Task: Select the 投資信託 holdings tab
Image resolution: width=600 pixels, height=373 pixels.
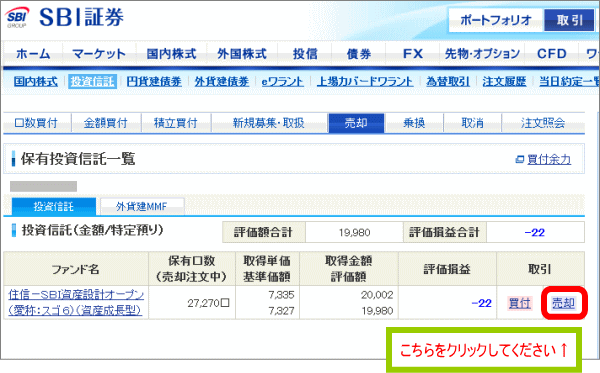Action: pos(54,207)
